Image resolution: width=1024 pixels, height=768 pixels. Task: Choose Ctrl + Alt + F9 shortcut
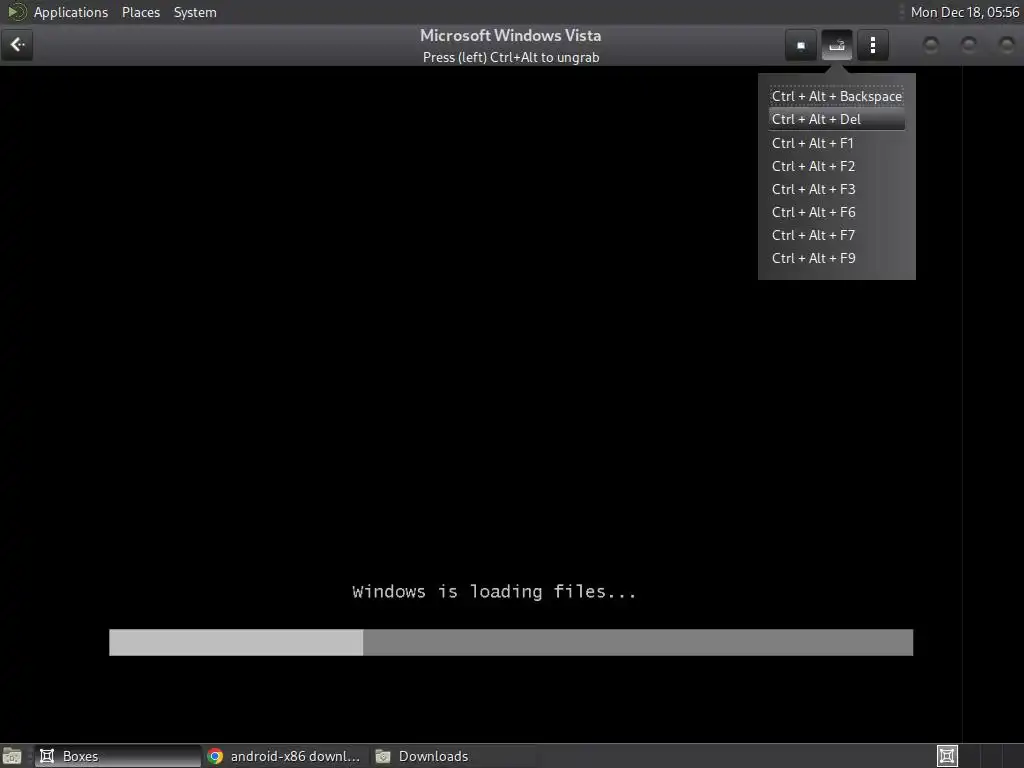click(x=837, y=258)
